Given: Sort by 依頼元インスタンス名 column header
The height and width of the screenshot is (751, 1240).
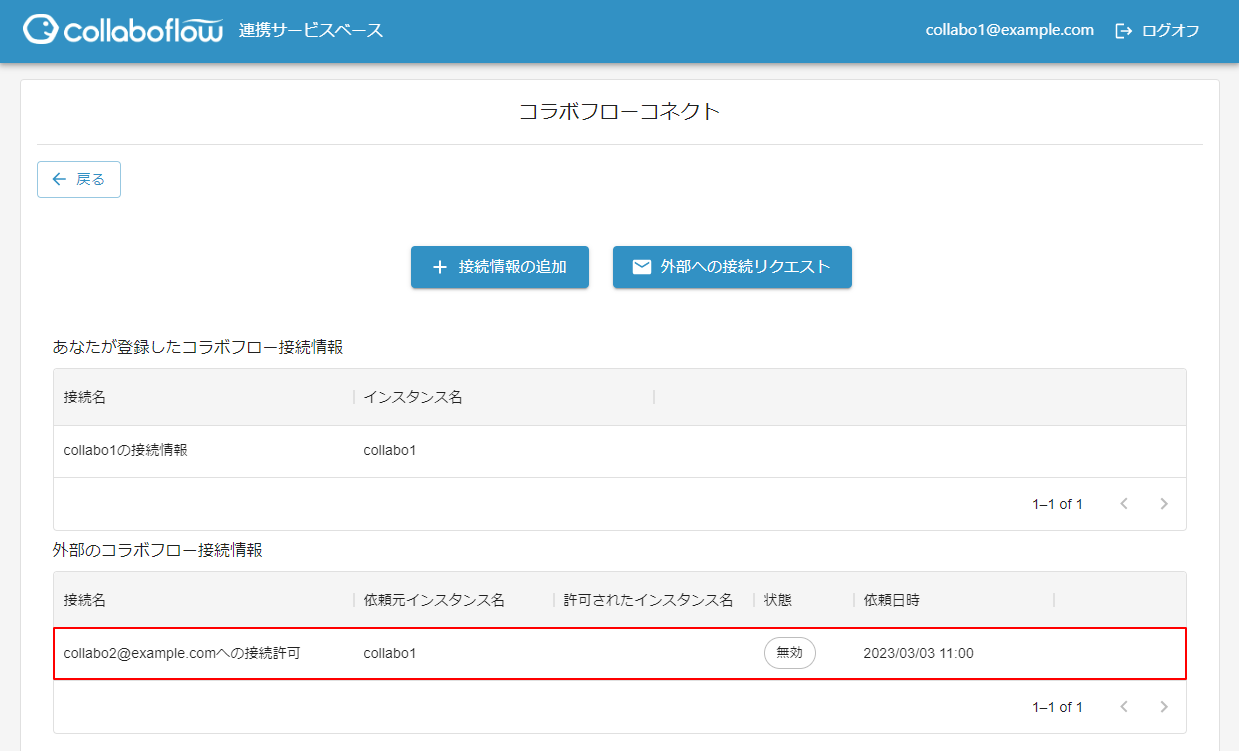Looking at the screenshot, I should [434, 600].
